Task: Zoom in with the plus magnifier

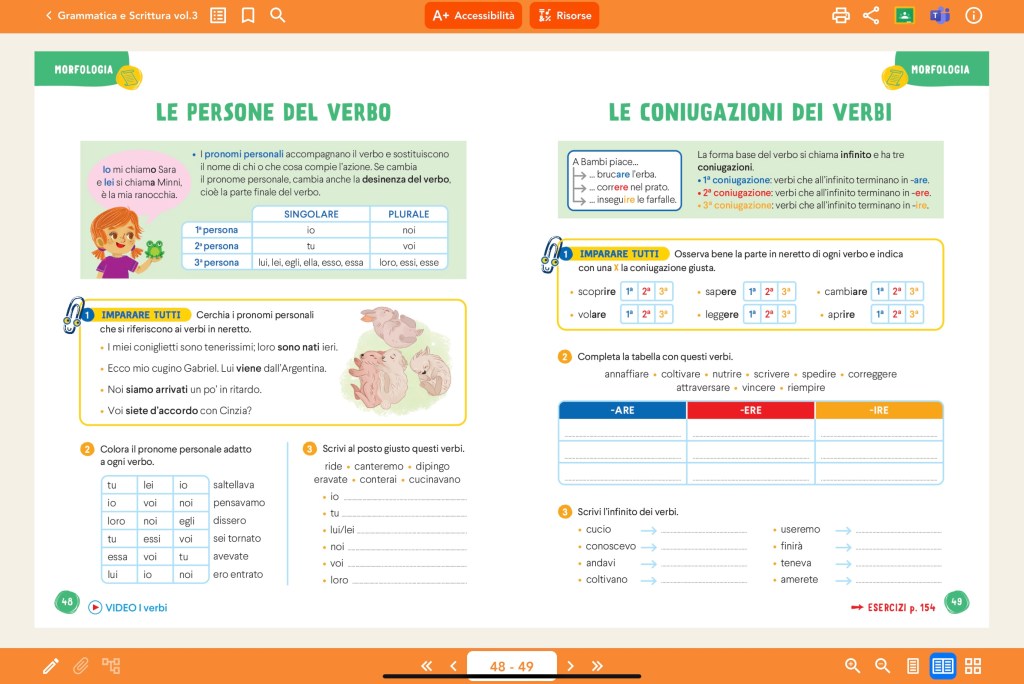Action: pos(853,666)
